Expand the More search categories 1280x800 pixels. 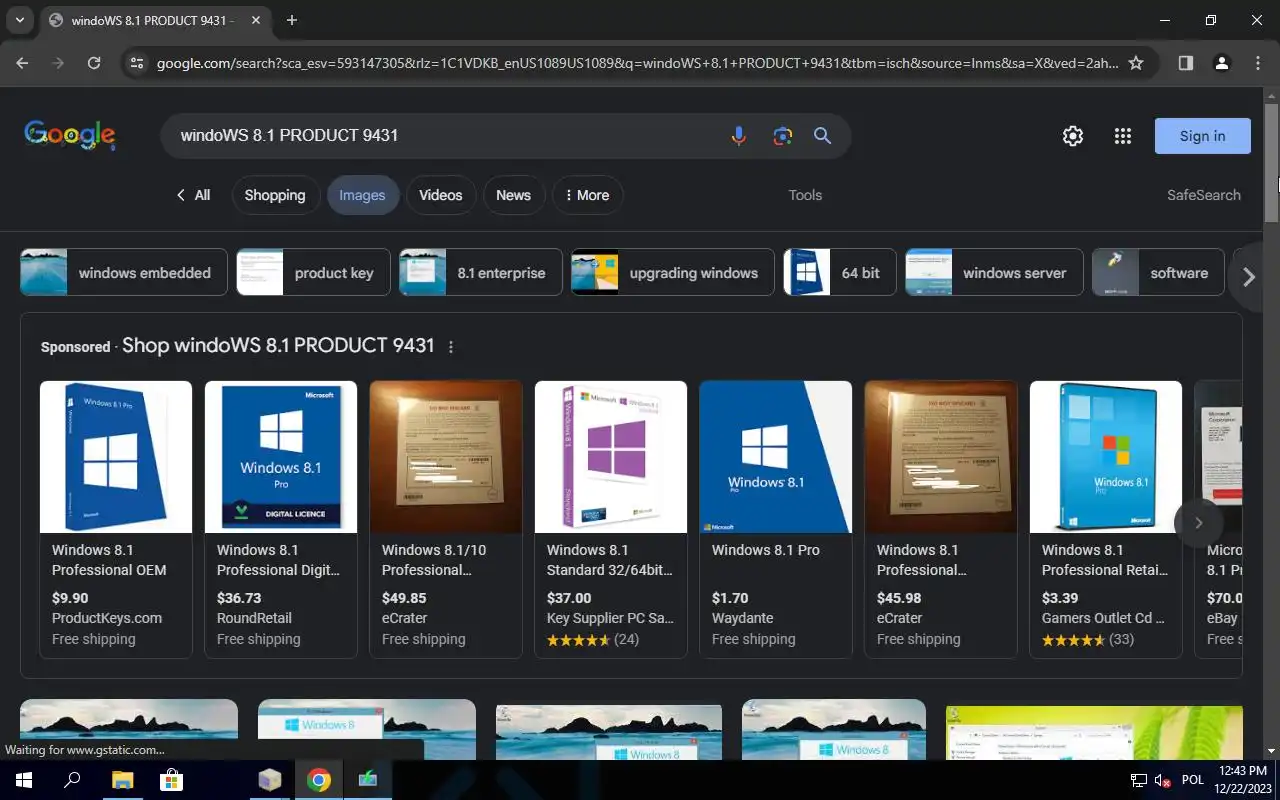588,195
